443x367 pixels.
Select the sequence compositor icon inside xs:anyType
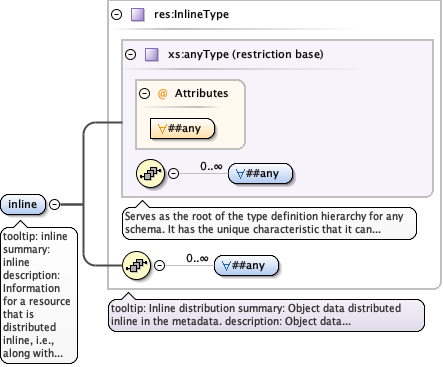coord(151,173)
